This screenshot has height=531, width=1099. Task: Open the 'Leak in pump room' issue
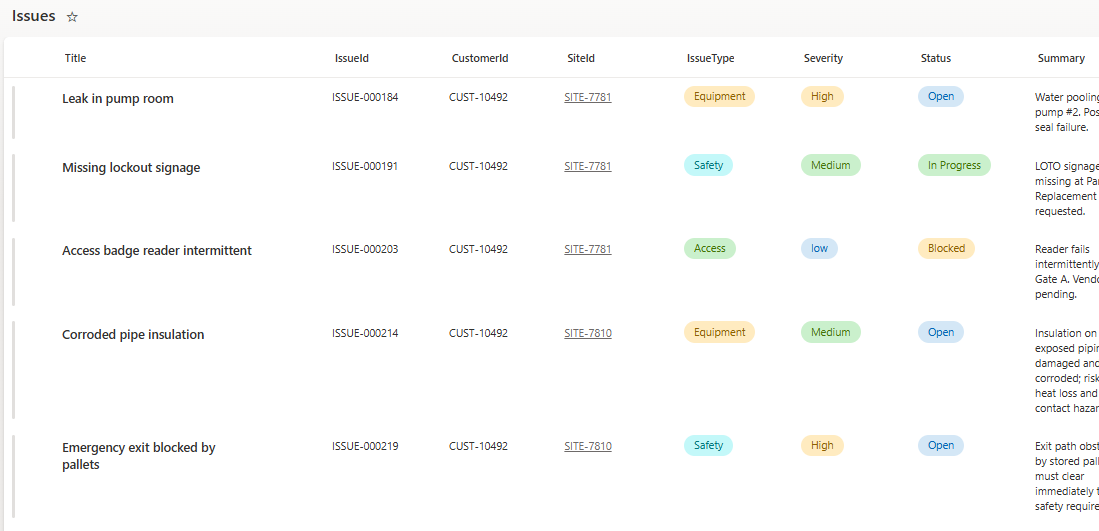(117, 98)
